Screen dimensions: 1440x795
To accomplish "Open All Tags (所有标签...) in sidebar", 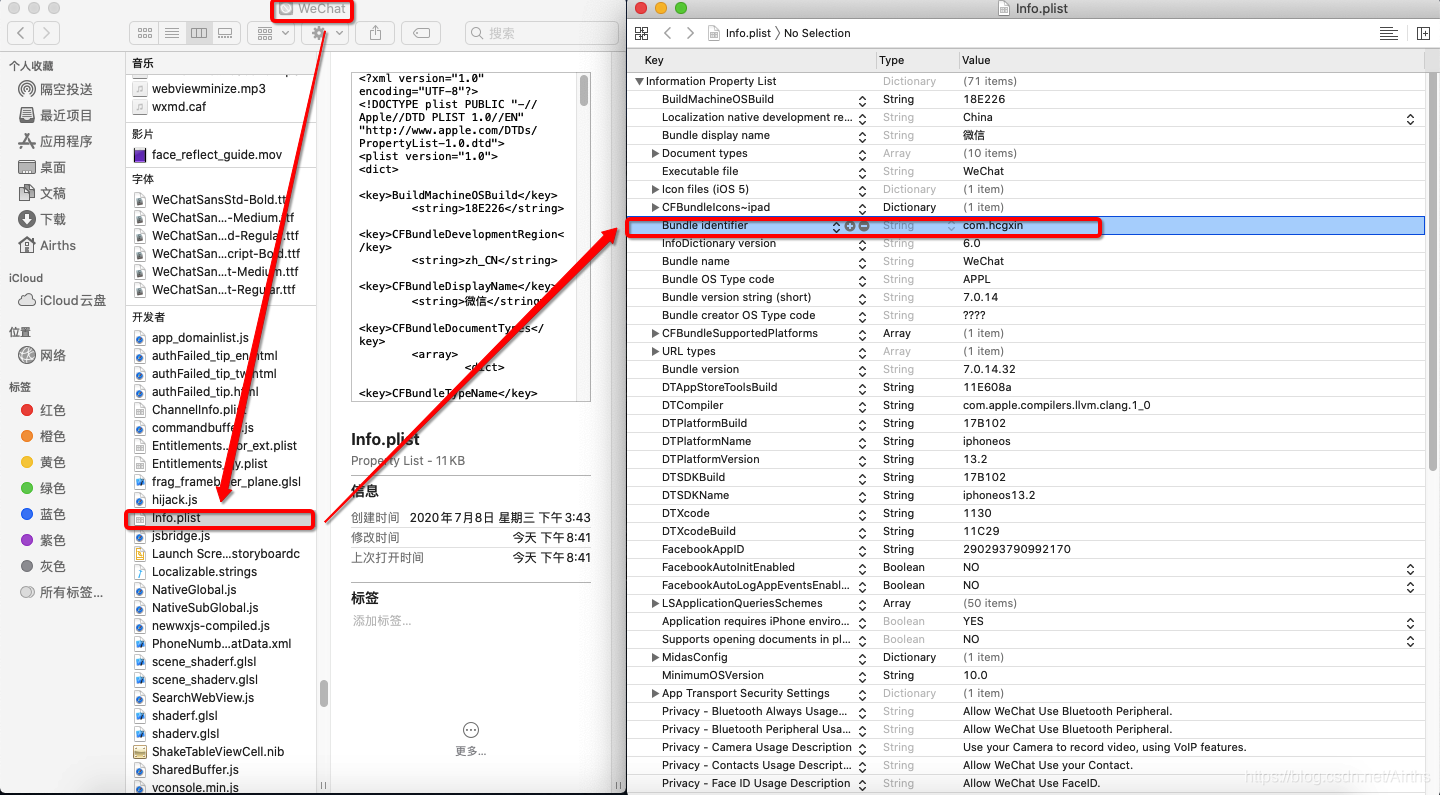I will point(63,592).
